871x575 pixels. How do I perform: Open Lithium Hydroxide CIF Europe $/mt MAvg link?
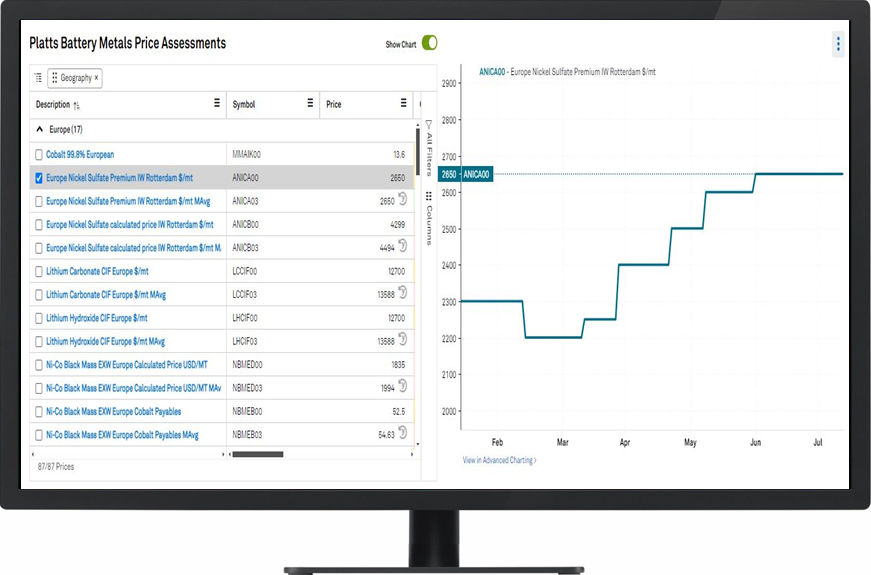click(106, 341)
